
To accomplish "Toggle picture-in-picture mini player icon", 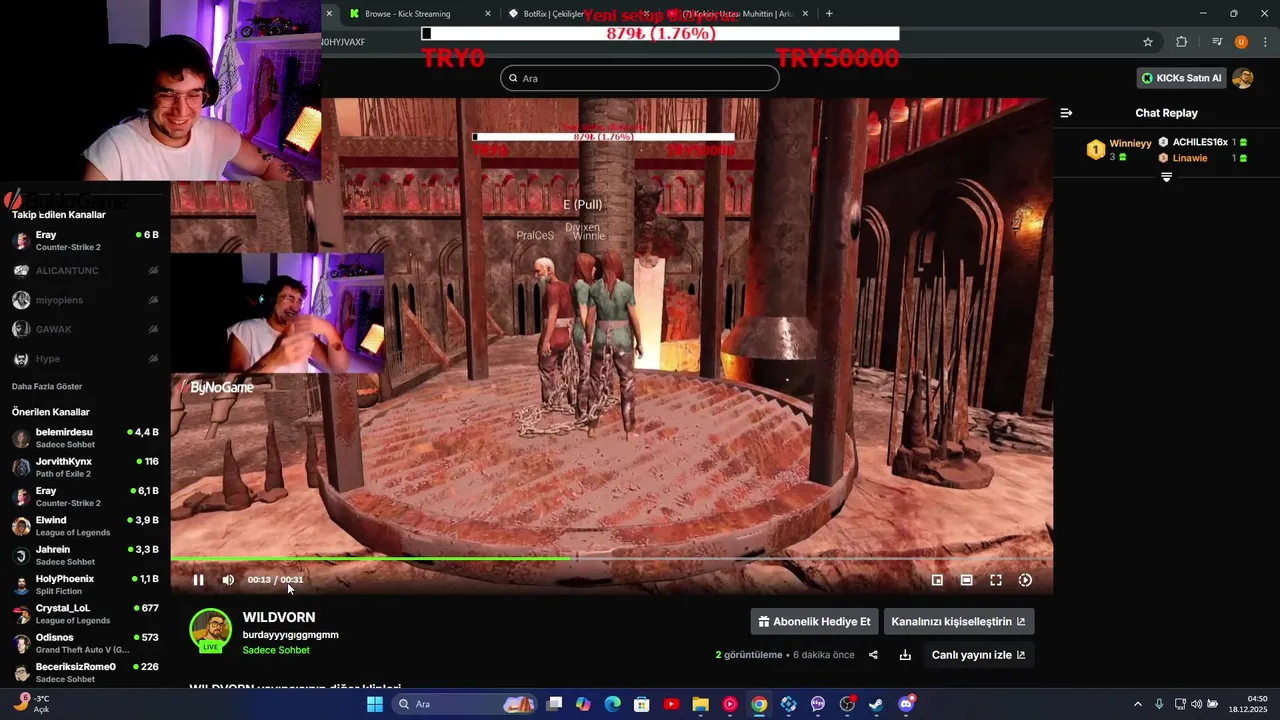I will [x=937, y=580].
